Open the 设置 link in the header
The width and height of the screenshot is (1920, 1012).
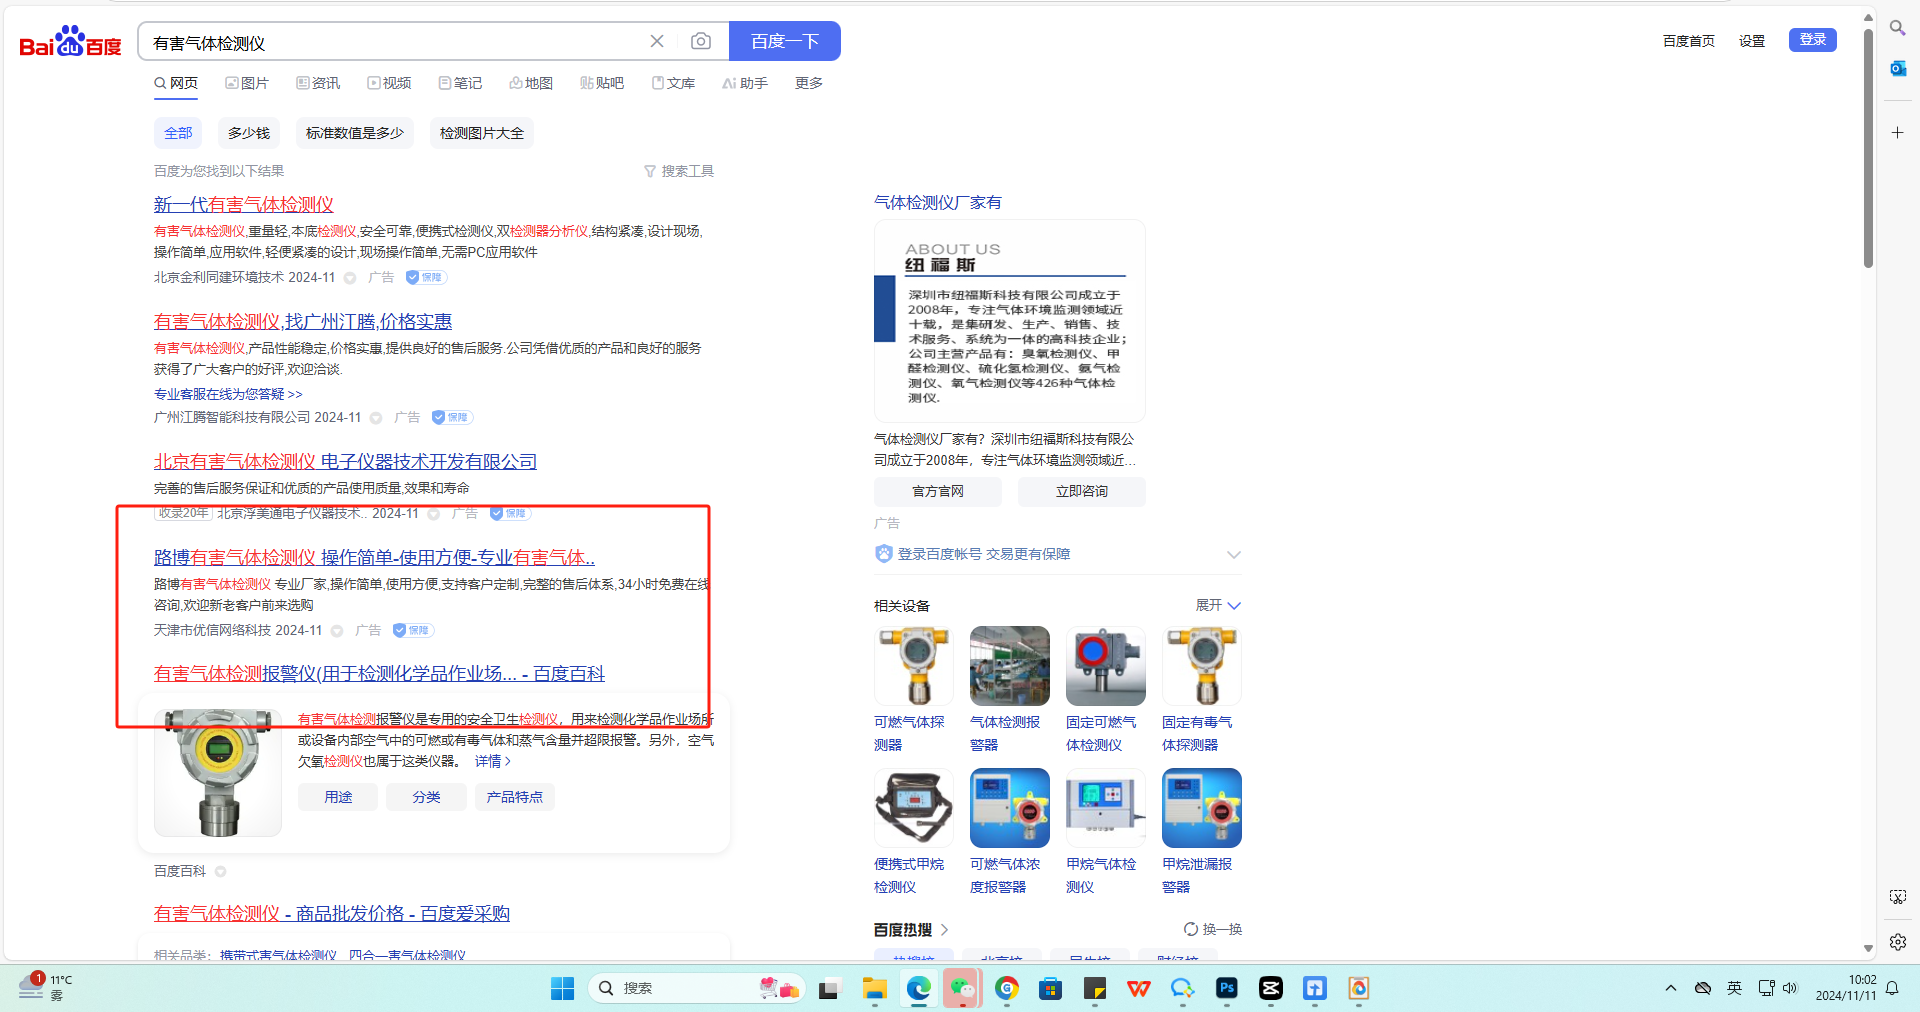pos(1752,41)
